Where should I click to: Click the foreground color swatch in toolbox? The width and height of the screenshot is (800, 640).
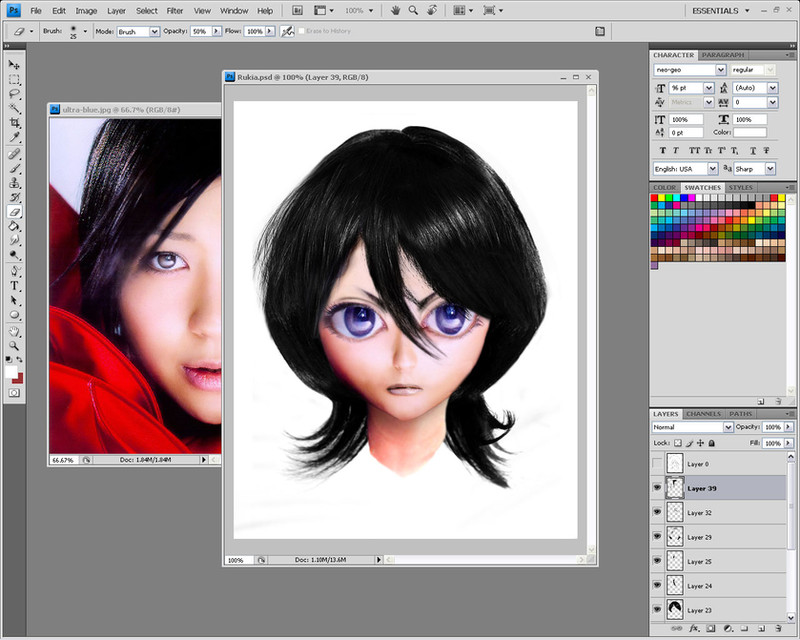coord(11,372)
